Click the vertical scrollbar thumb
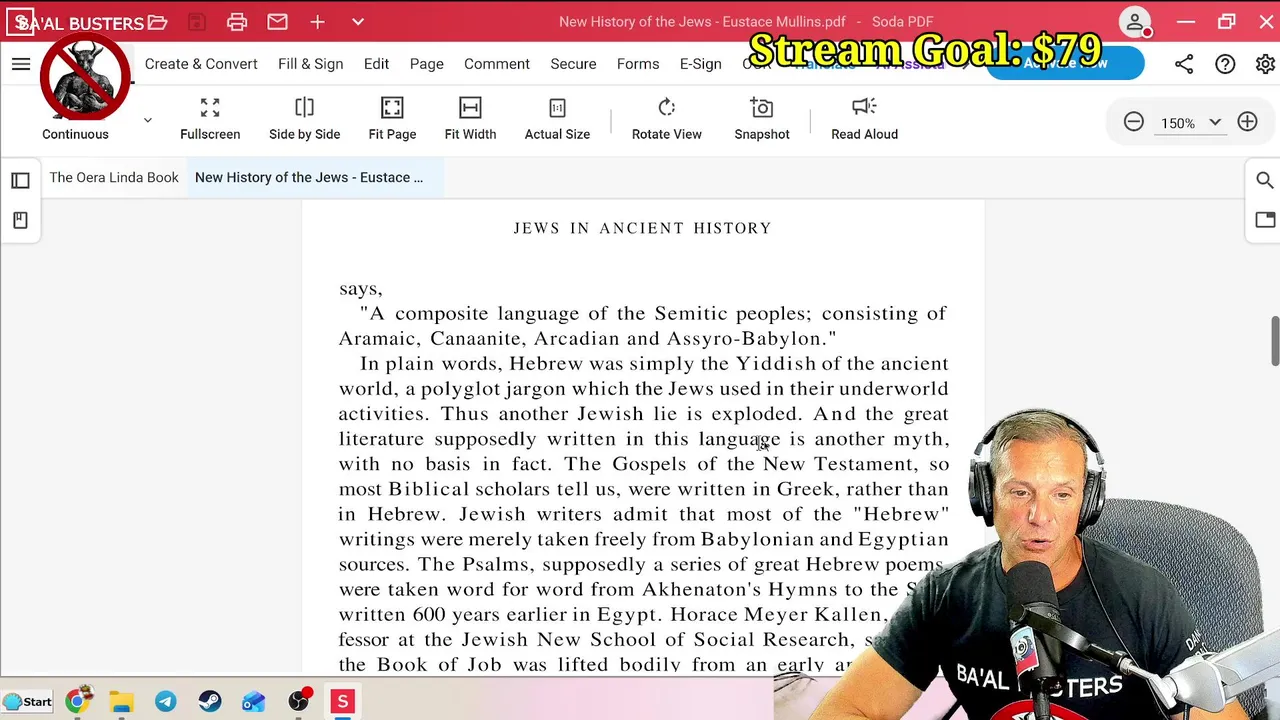Screen dimensions: 1280x720 pos(1275,341)
